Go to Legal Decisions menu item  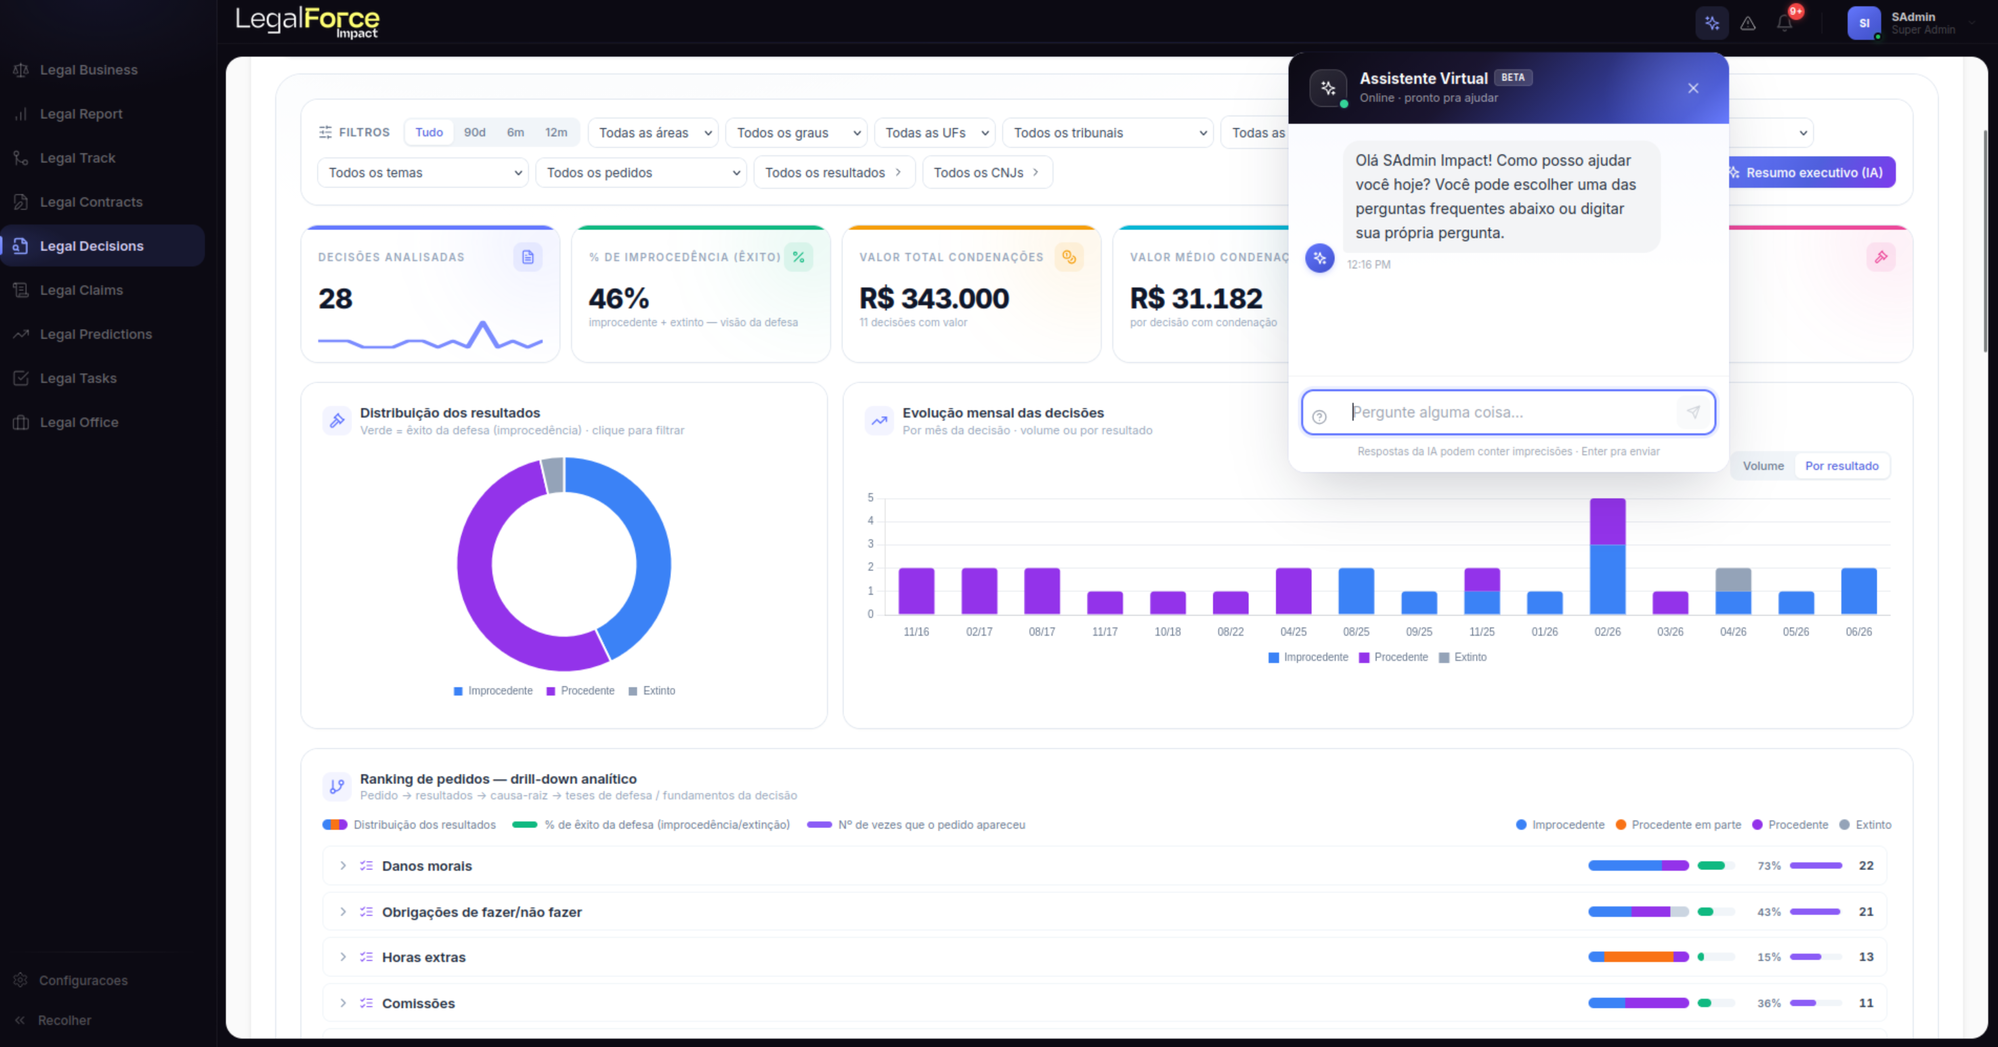(104, 246)
